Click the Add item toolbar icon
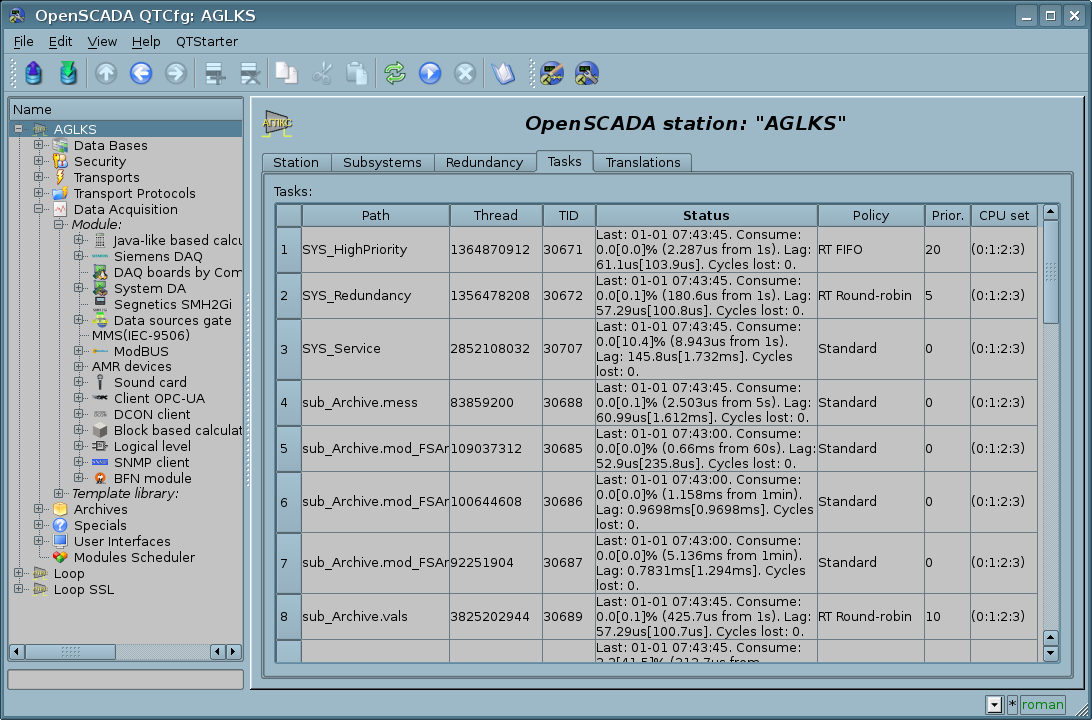 pos(214,72)
